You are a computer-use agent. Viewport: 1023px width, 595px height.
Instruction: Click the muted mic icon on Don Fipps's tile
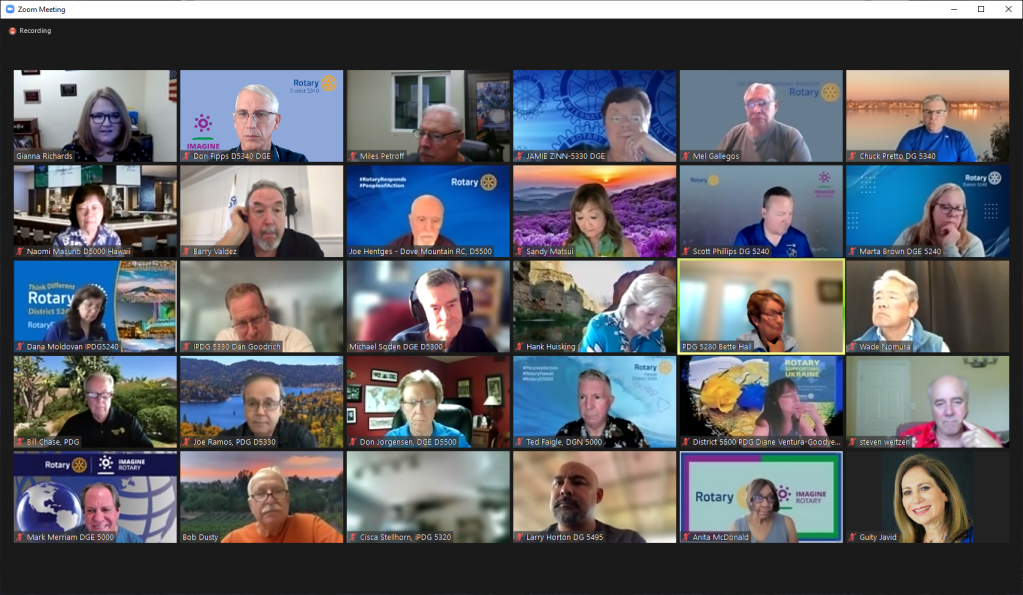pyautogui.click(x=186, y=156)
